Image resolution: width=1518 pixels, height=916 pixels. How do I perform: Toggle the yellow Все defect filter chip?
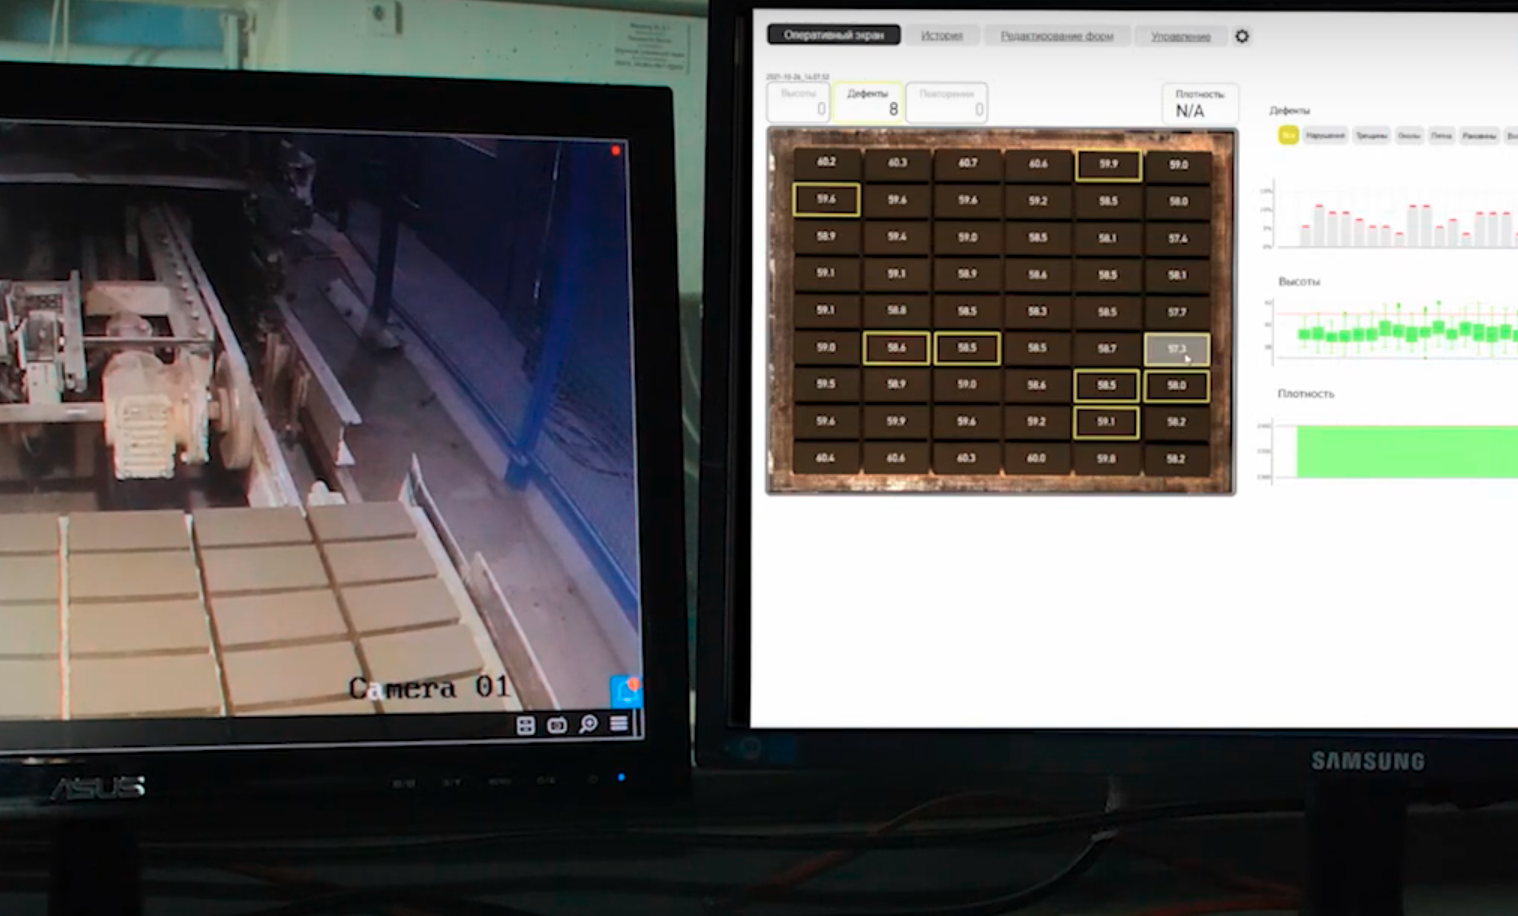click(1288, 135)
